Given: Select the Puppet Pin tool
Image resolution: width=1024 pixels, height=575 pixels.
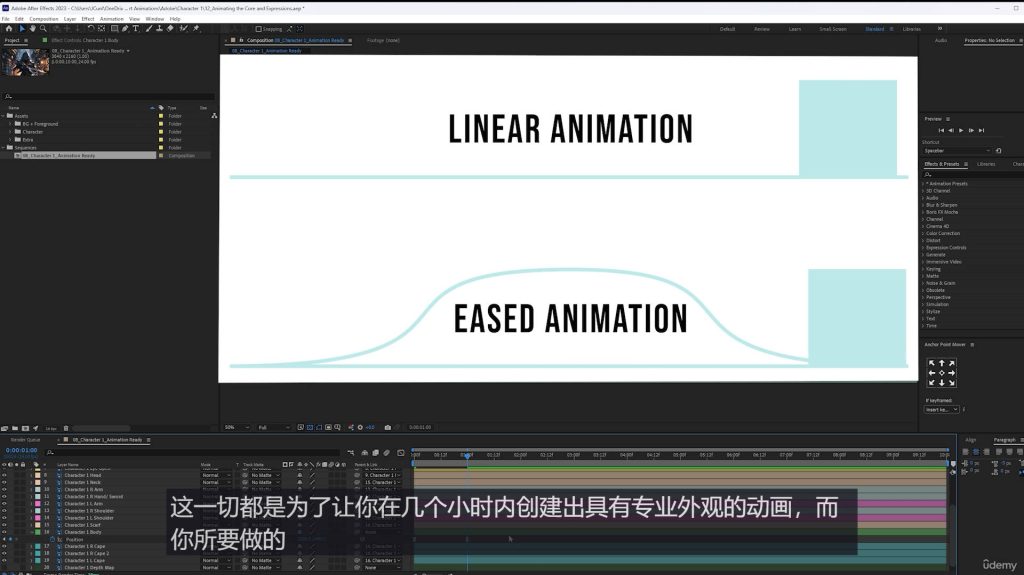Looking at the screenshot, I should (196, 29).
